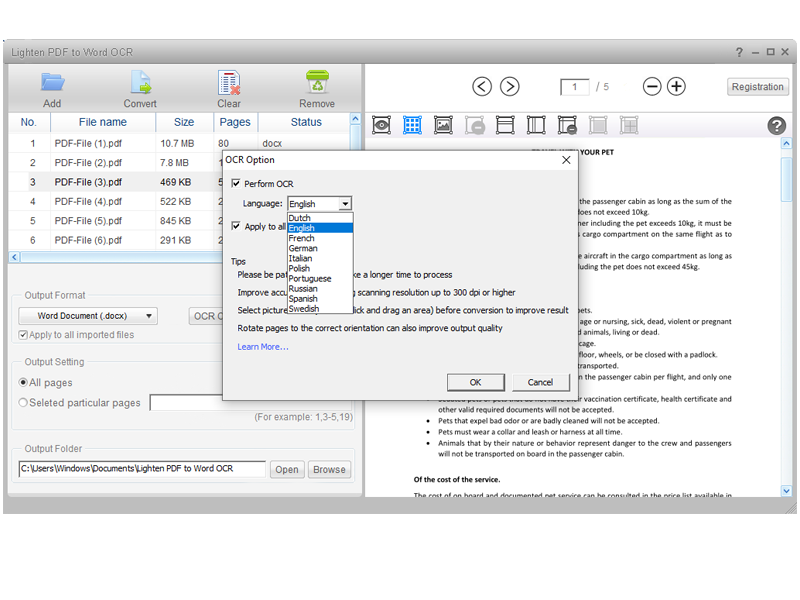Close the OCR Option dialog
Screen dimensions: 800x600
[566, 160]
